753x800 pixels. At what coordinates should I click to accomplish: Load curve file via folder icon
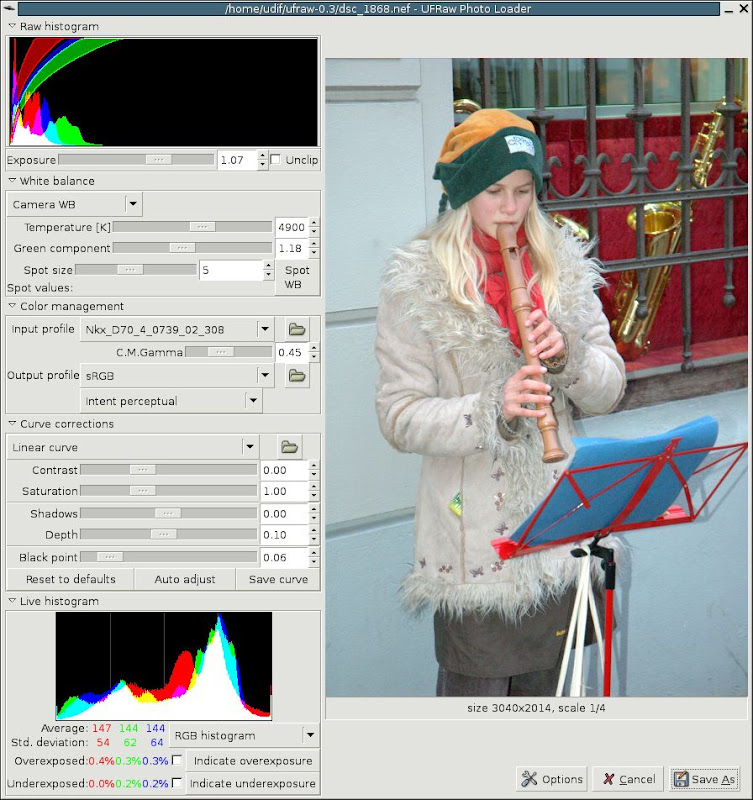289,447
